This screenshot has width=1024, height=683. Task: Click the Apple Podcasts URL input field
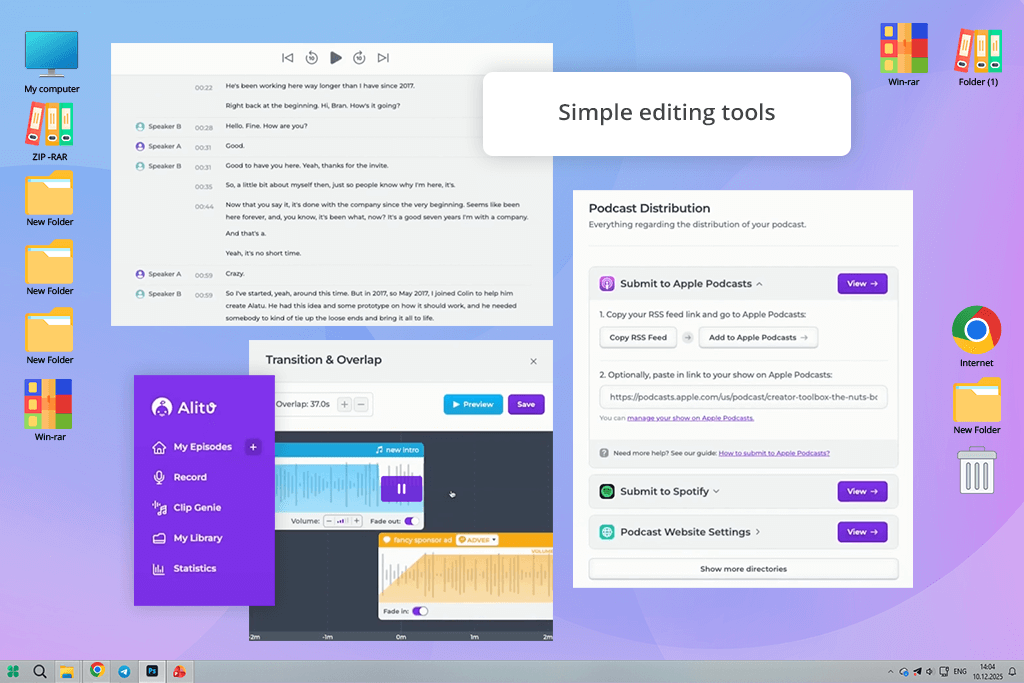pos(743,397)
